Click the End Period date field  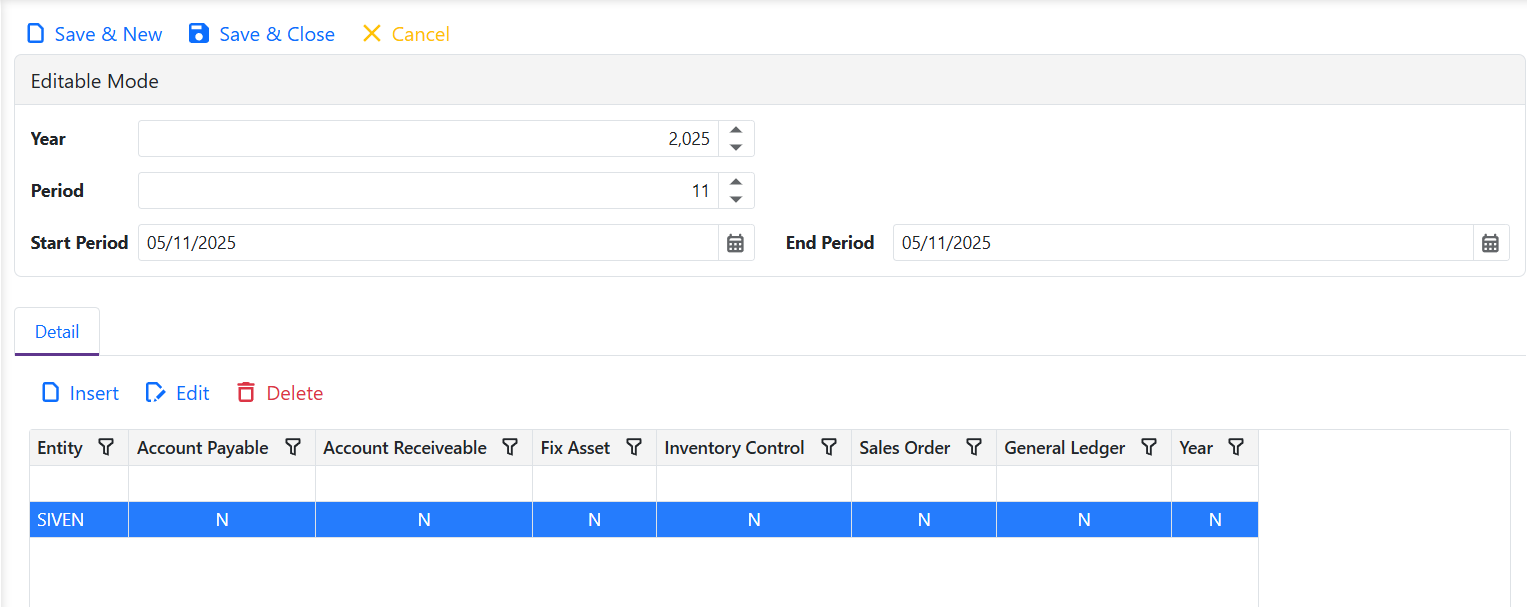coord(1183,243)
